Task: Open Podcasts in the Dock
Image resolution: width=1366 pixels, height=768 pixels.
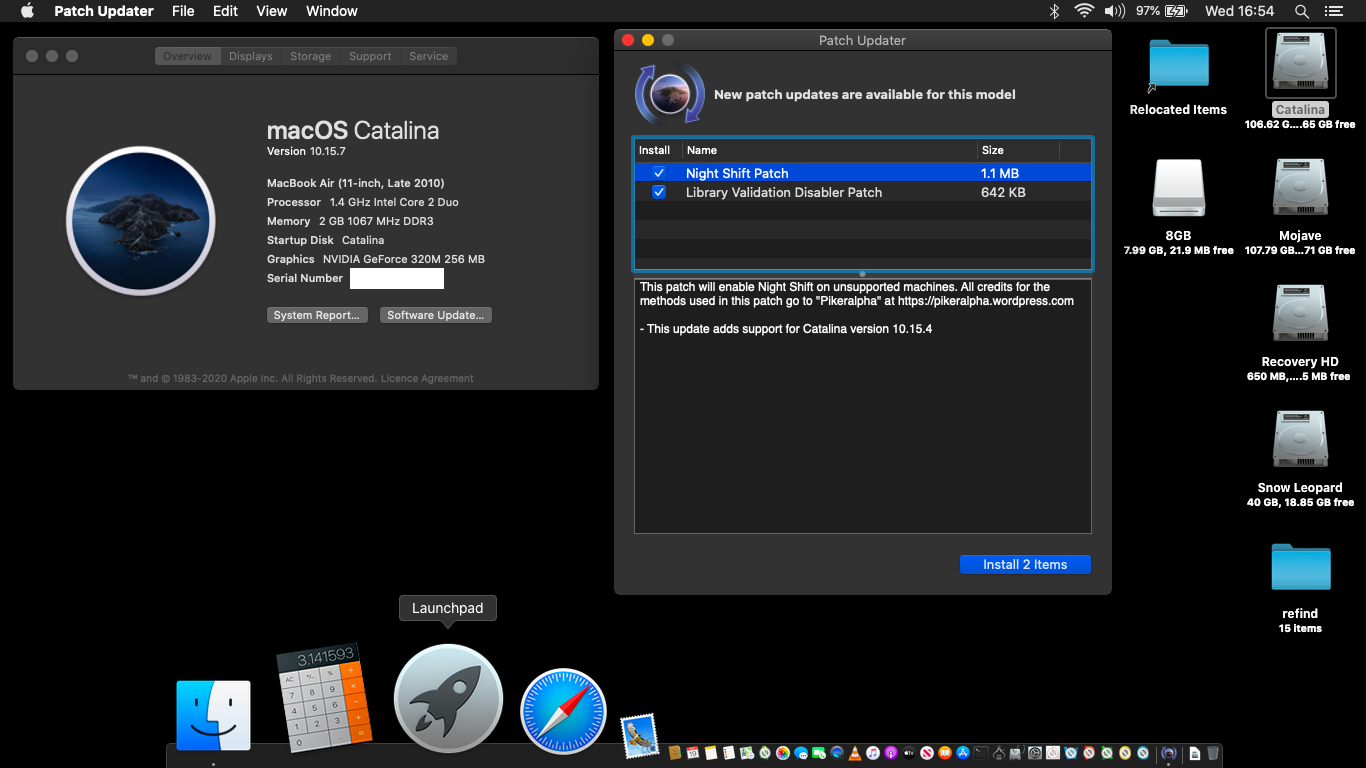Action: point(891,753)
